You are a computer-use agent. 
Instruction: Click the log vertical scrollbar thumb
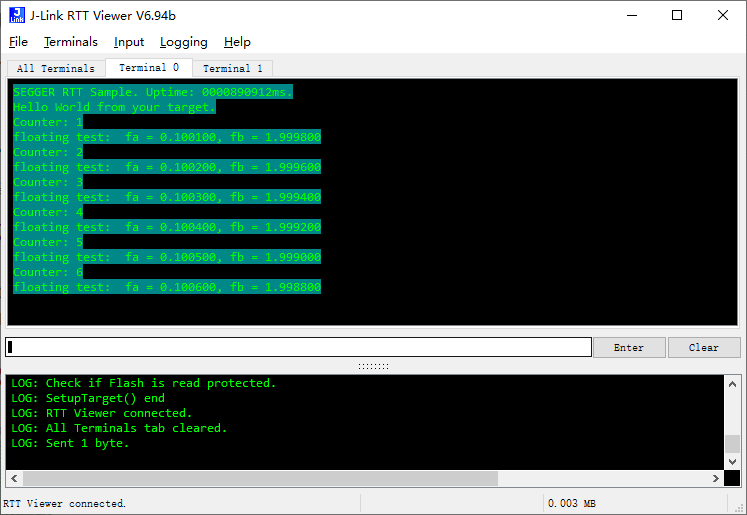coord(732,444)
